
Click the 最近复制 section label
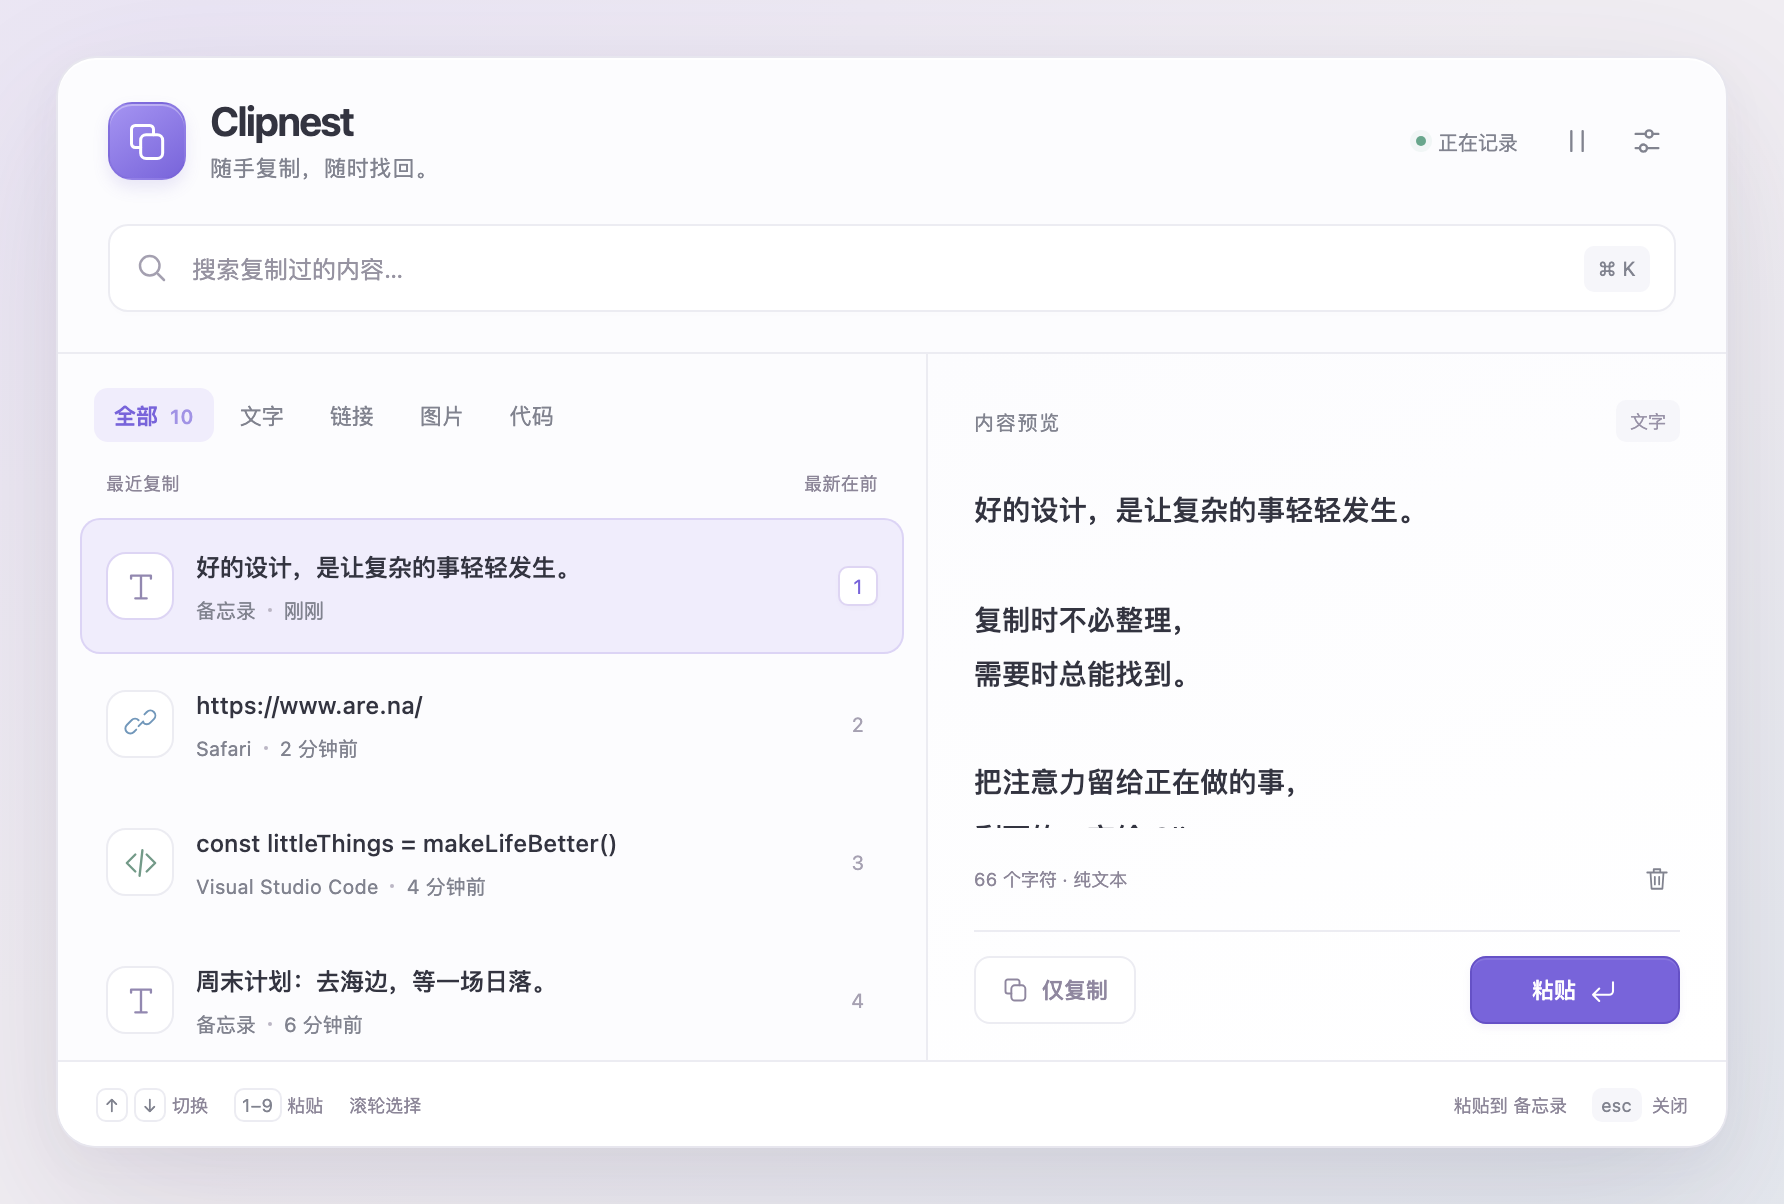(143, 484)
